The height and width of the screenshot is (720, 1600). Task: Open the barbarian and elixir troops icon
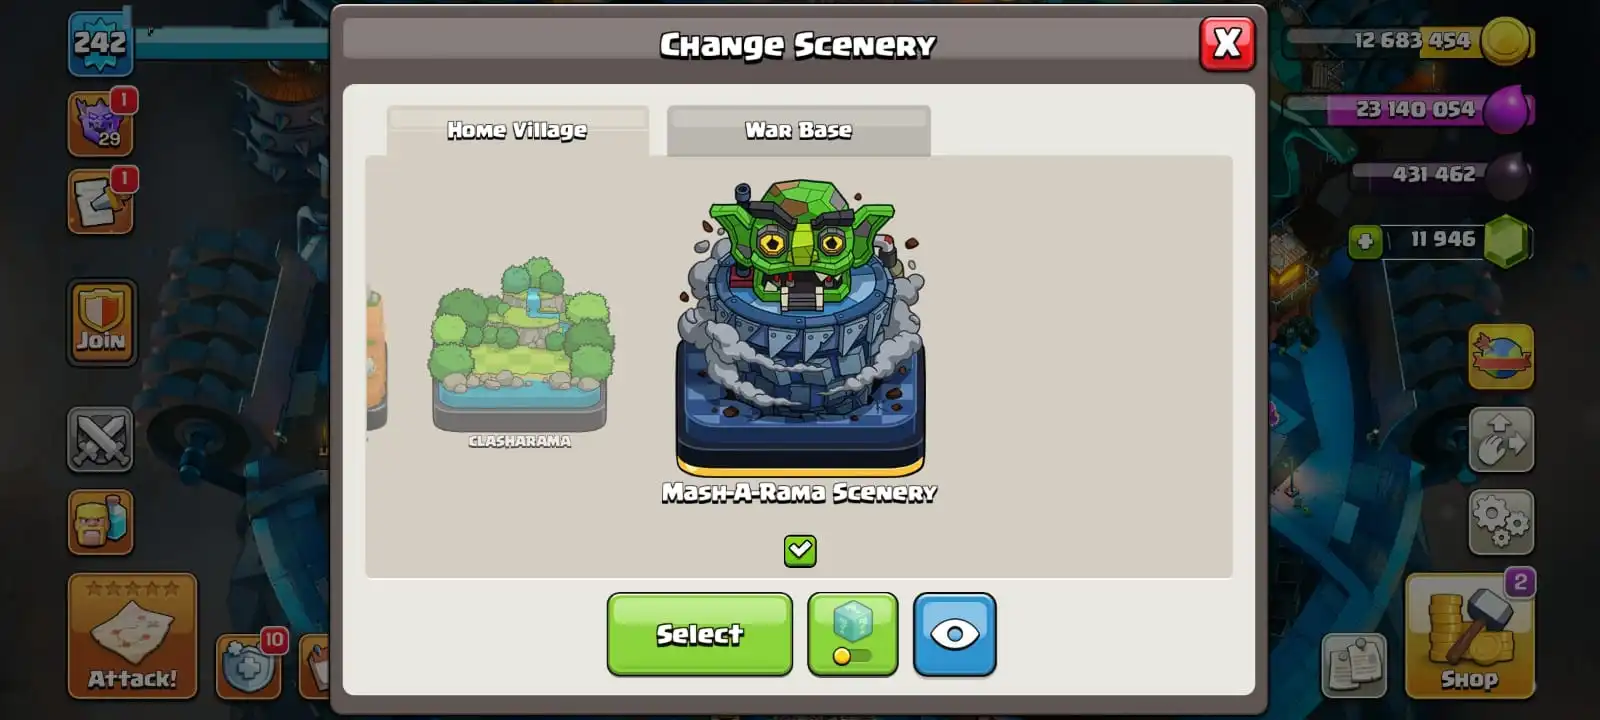[x=100, y=522]
